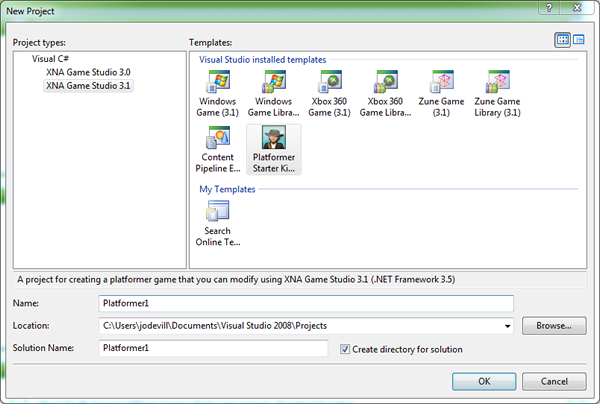This screenshot has width=600, height=404.
Task: Select the Platformer Starter Kit template
Action: [274, 150]
